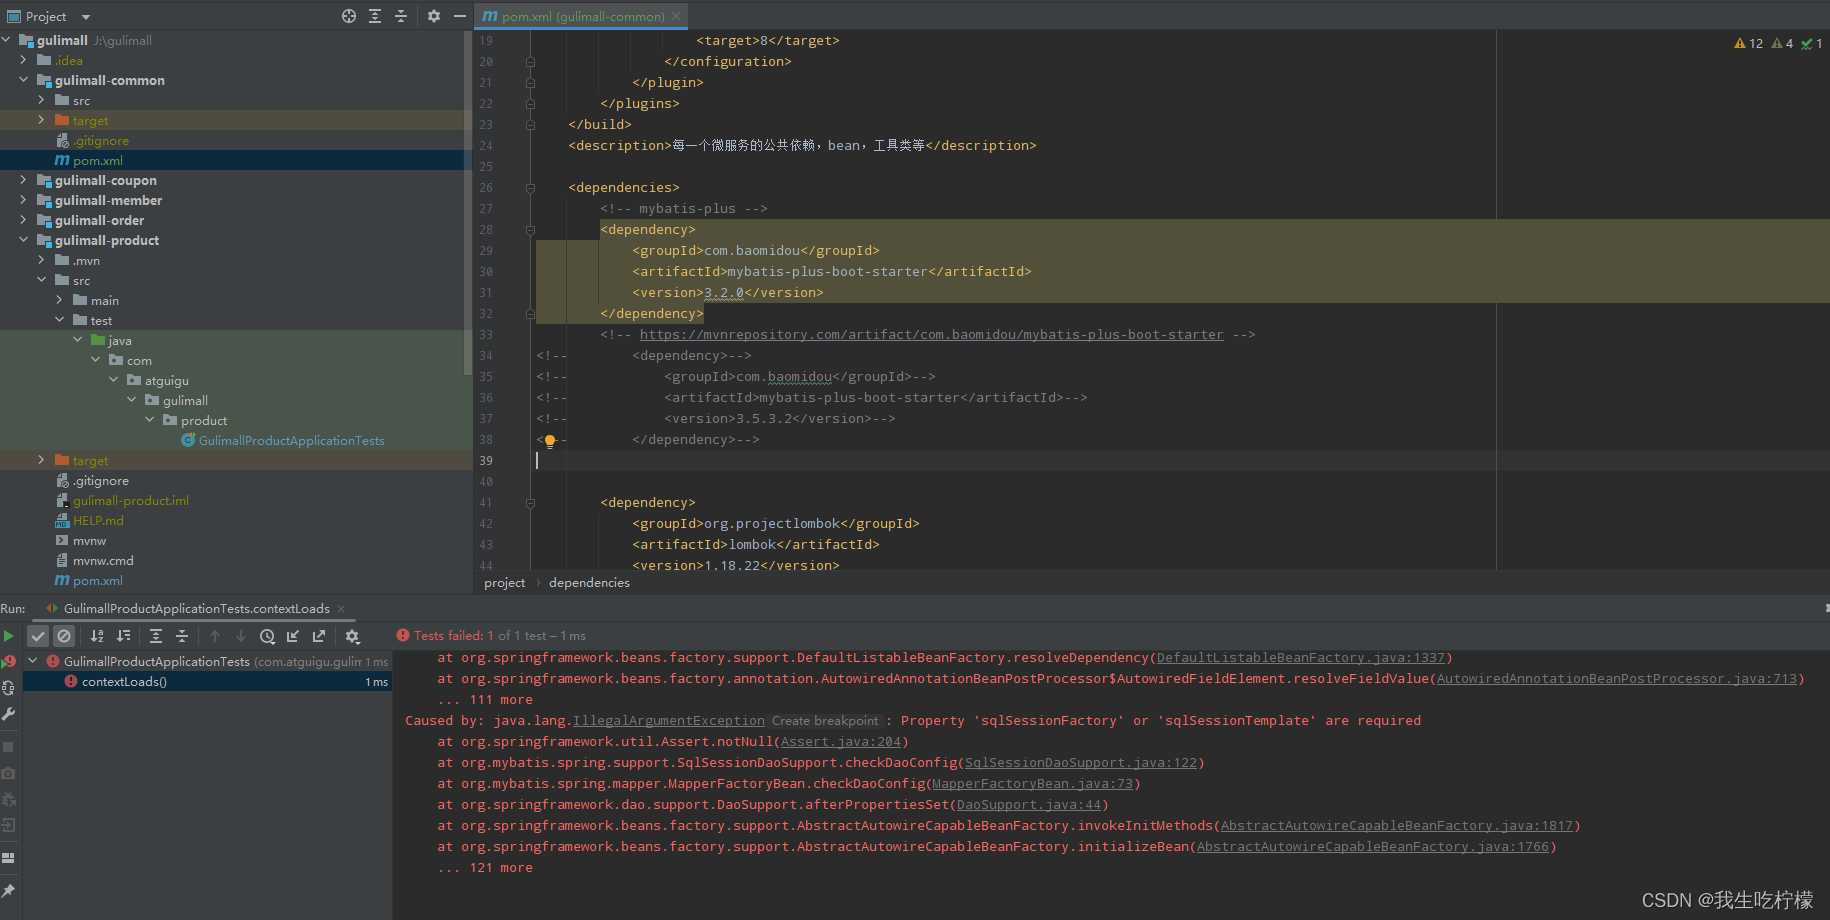Open GulimallProductApplicationTests file in tree
1830x920 pixels.
291,441
